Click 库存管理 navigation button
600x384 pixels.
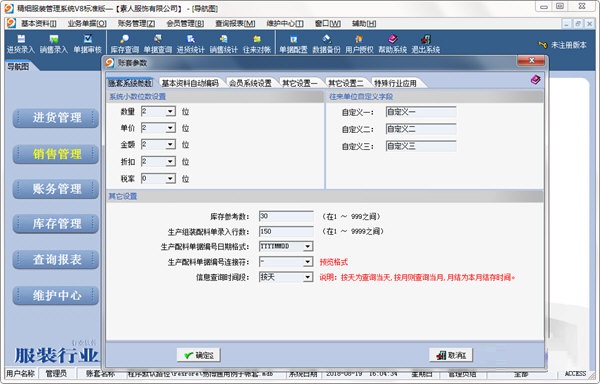(x=56, y=224)
